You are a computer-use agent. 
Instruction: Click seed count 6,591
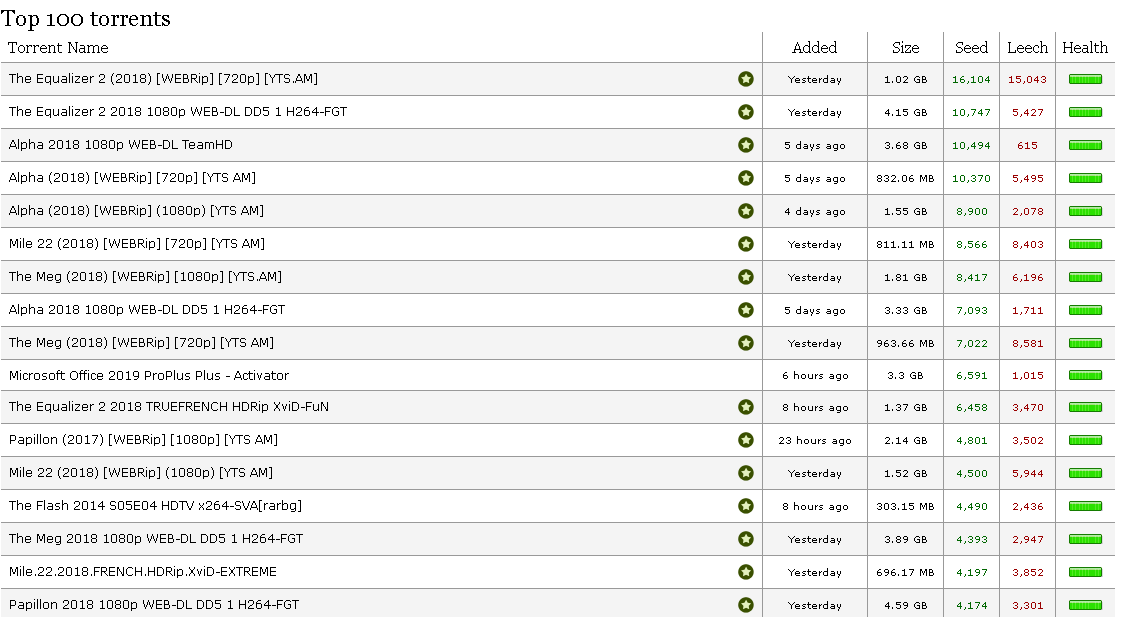click(971, 376)
